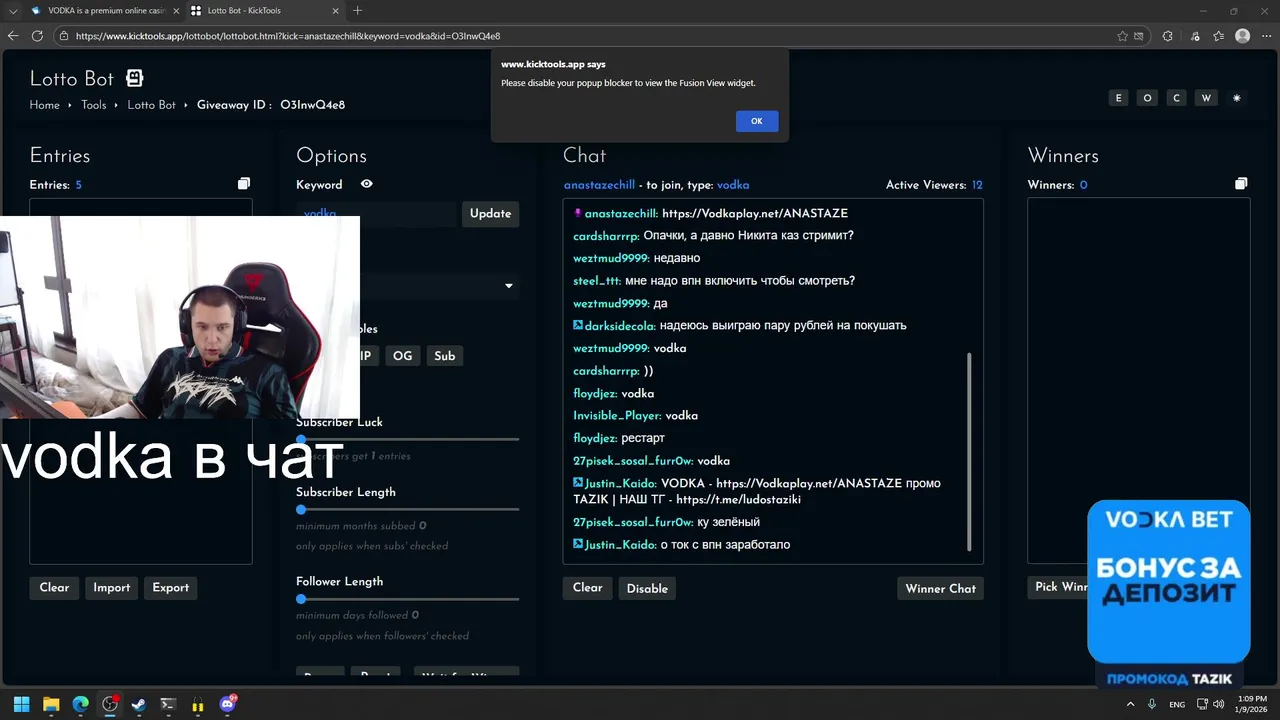Go back in the browser
The width and height of the screenshot is (1280, 720).
point(13,36)
